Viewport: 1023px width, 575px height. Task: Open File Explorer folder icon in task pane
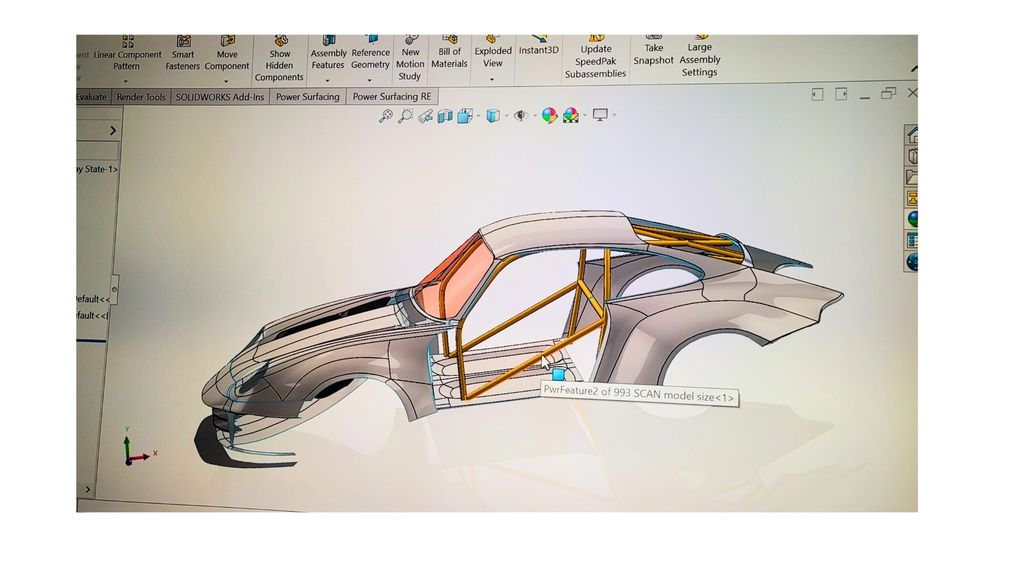[912, 177]
